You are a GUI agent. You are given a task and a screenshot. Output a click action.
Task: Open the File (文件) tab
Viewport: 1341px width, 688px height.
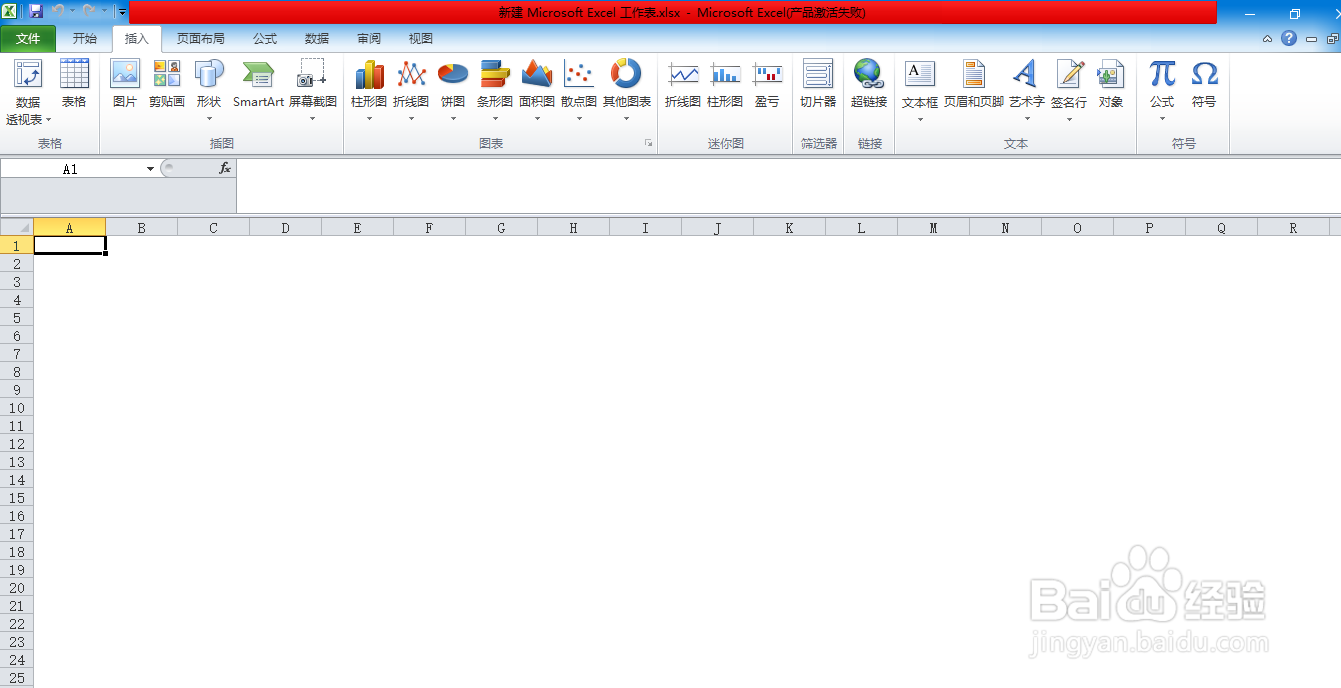point(28,39)
